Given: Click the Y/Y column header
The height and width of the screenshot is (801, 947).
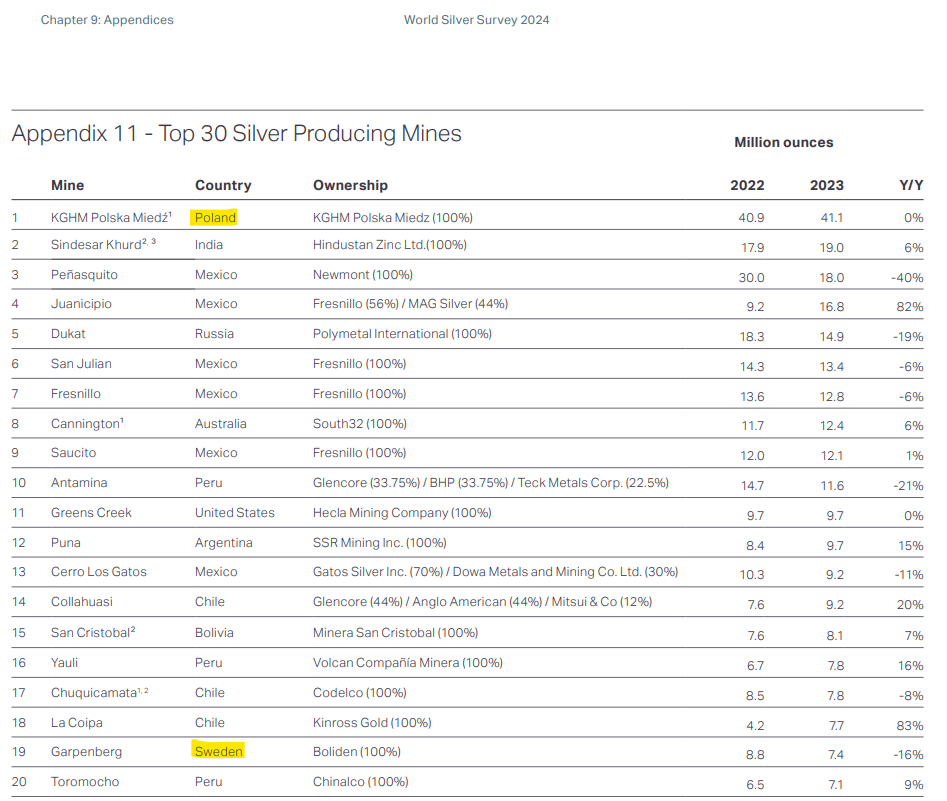Looking at the screenshot, I should pyautogui.click(x=911, y=185).
